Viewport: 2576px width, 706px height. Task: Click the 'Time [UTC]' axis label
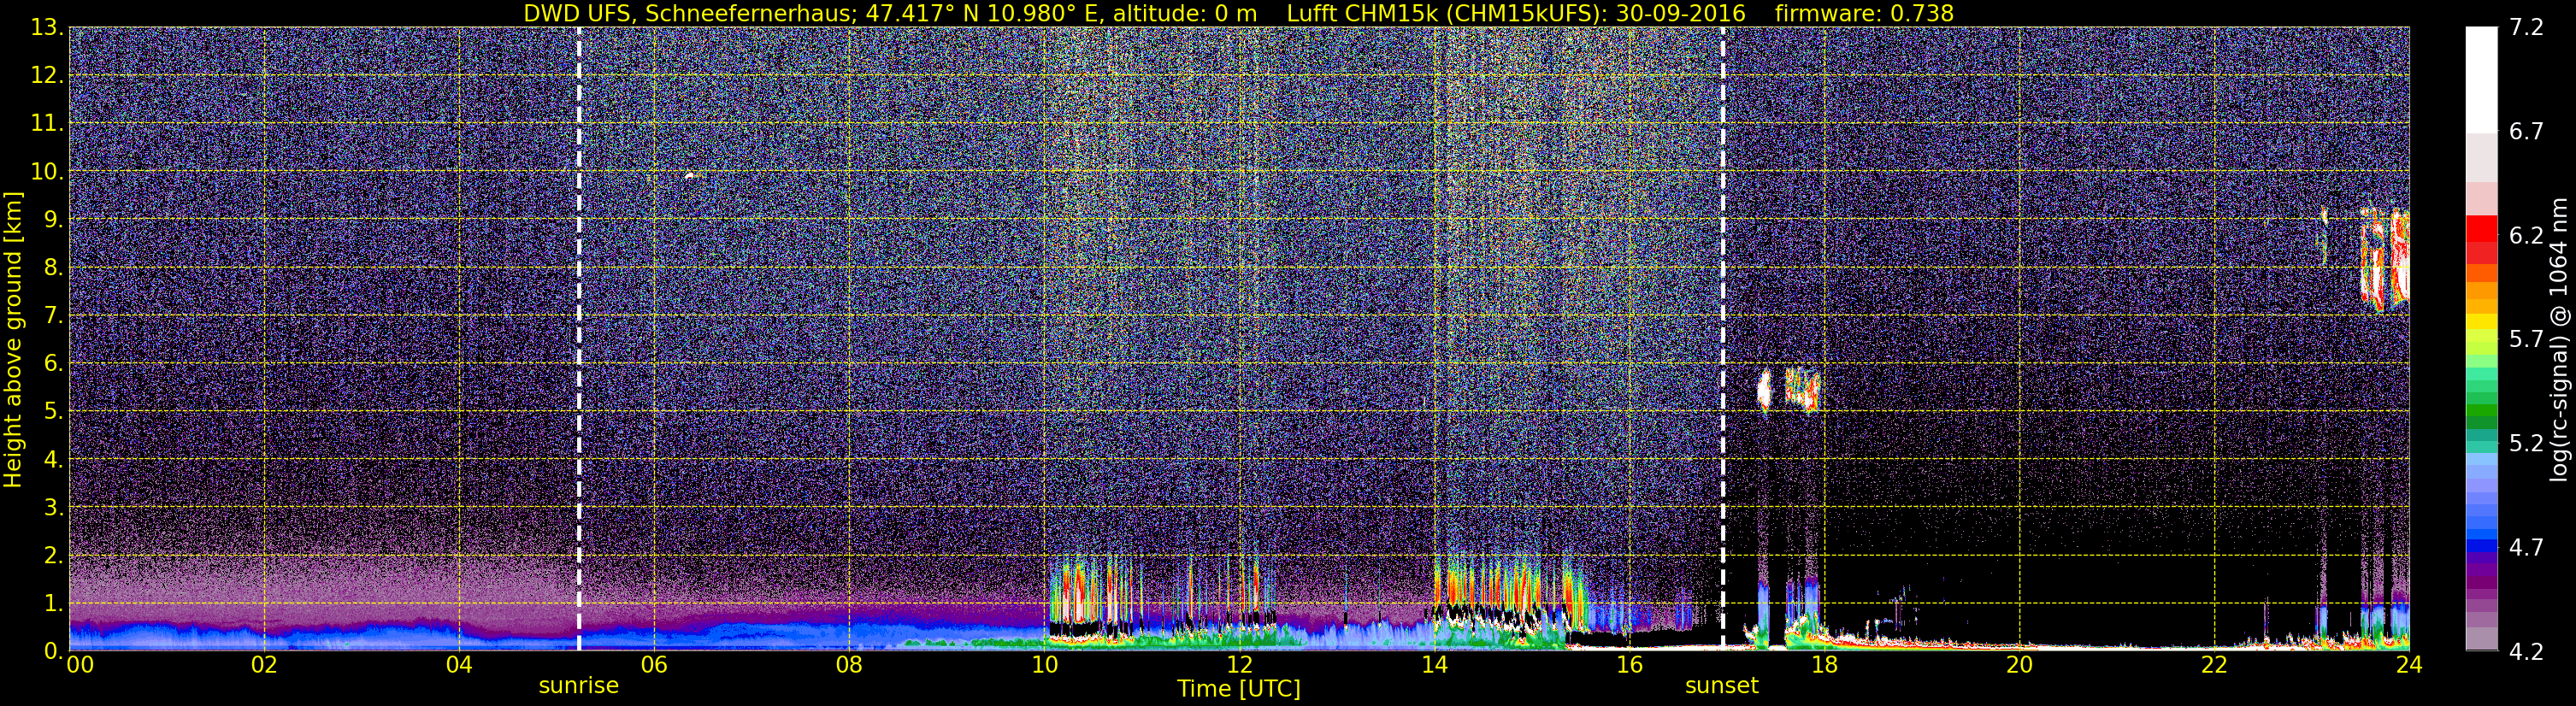[1239, 689]
